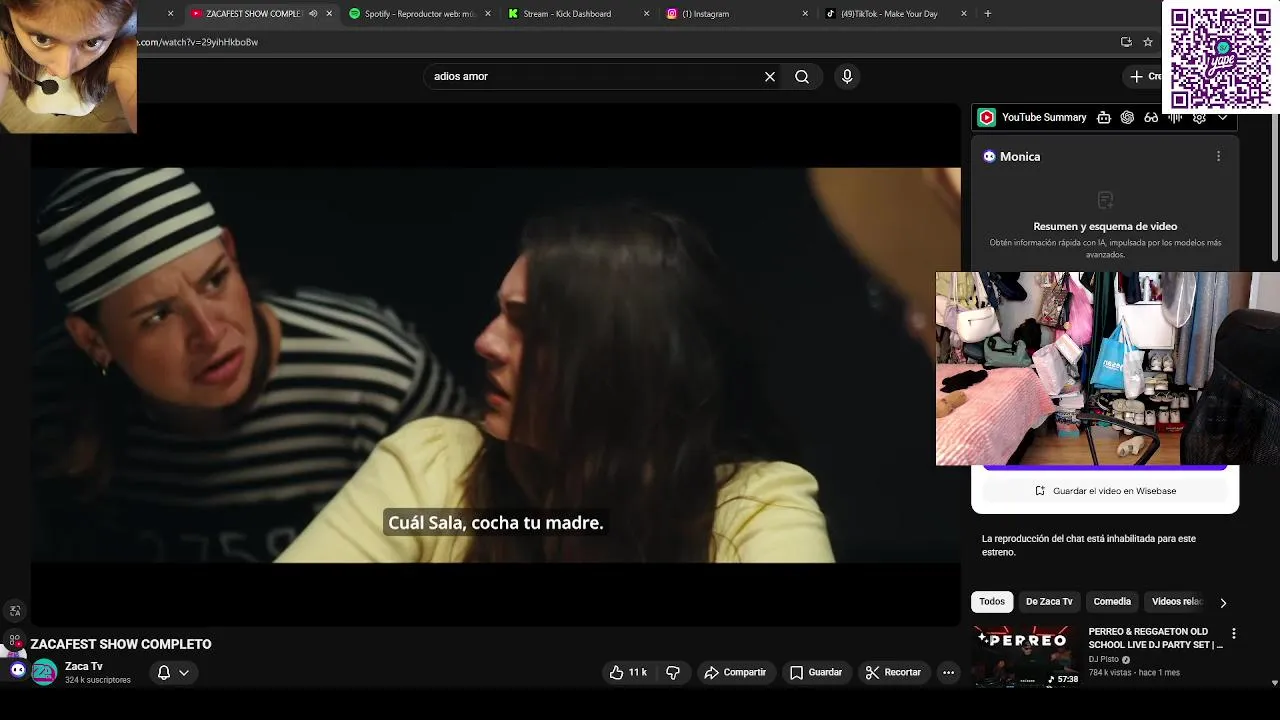Open Monica panel three-dot menu
Image resolution: width=1280 pixels, height=720 pixels.
tap(1218, 156)
